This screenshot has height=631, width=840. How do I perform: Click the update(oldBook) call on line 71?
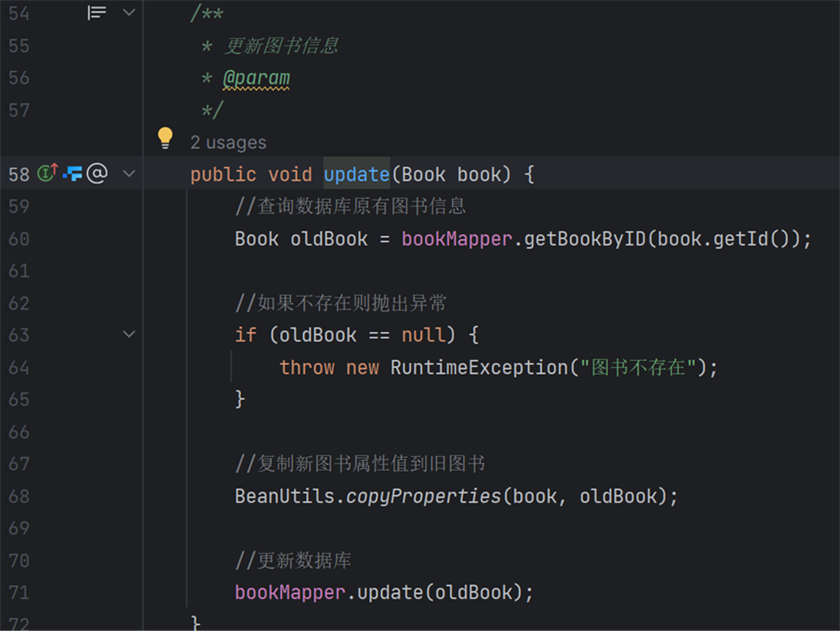[x=439, y=592]
